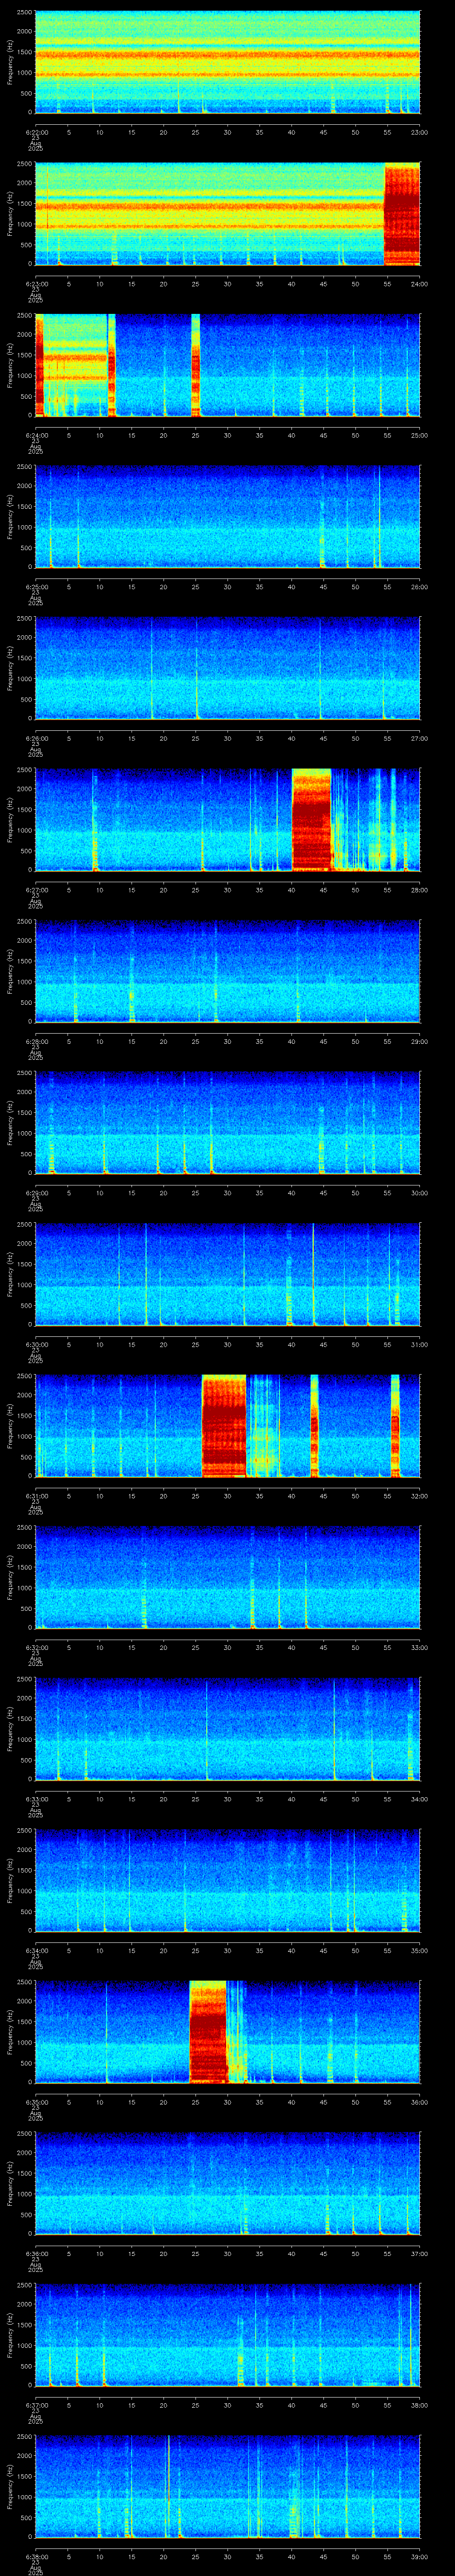The height and width of the screenshot is (2576, 455).
Task: Click the 34:00 end time label
Action: pos(419,1799)
